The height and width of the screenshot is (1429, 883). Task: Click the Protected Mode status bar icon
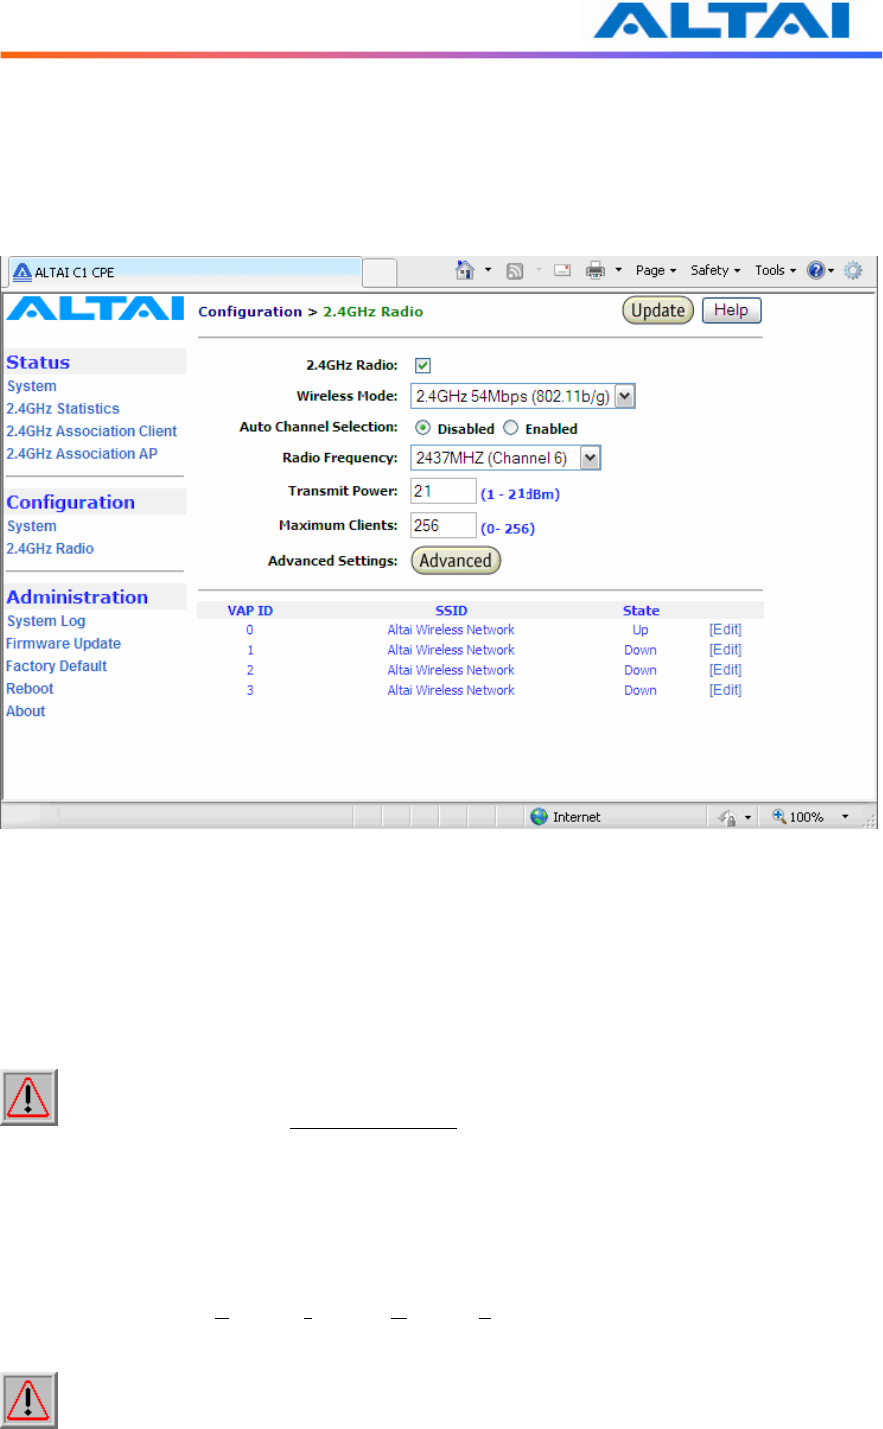pyautogui.click(x=728, y=817)
